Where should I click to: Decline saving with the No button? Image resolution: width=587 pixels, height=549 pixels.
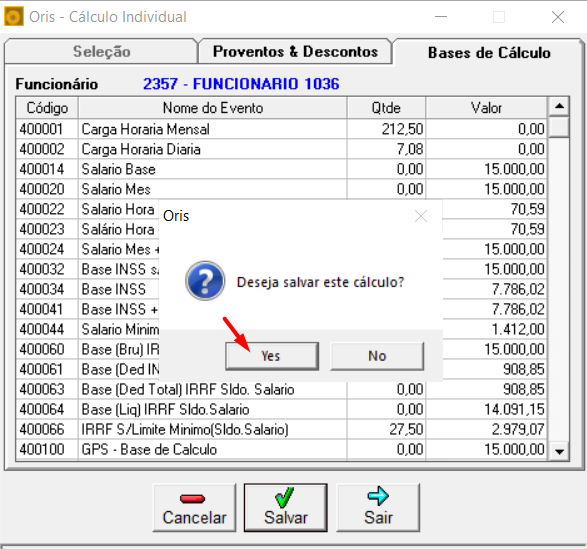tap(377, 356)
